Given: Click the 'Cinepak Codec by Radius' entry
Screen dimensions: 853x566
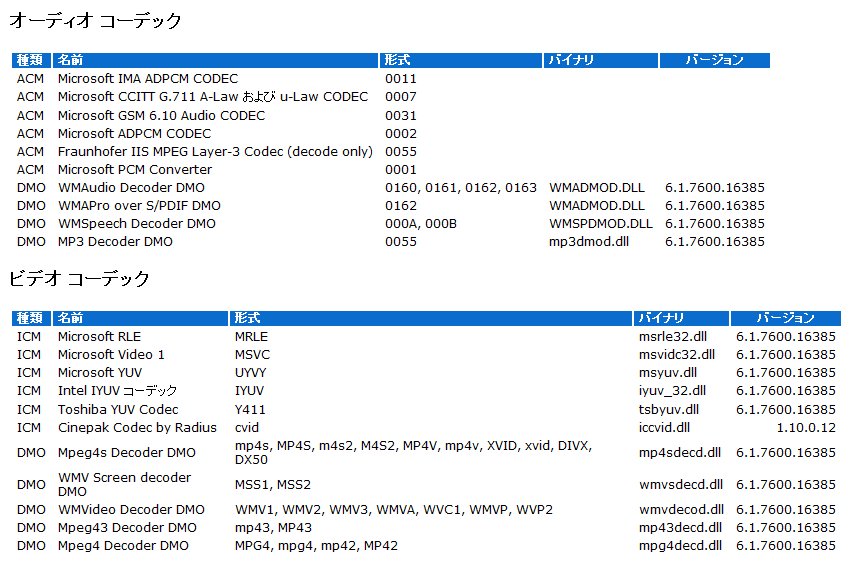Looking at the screenshot, I should (x=137, y=427).
